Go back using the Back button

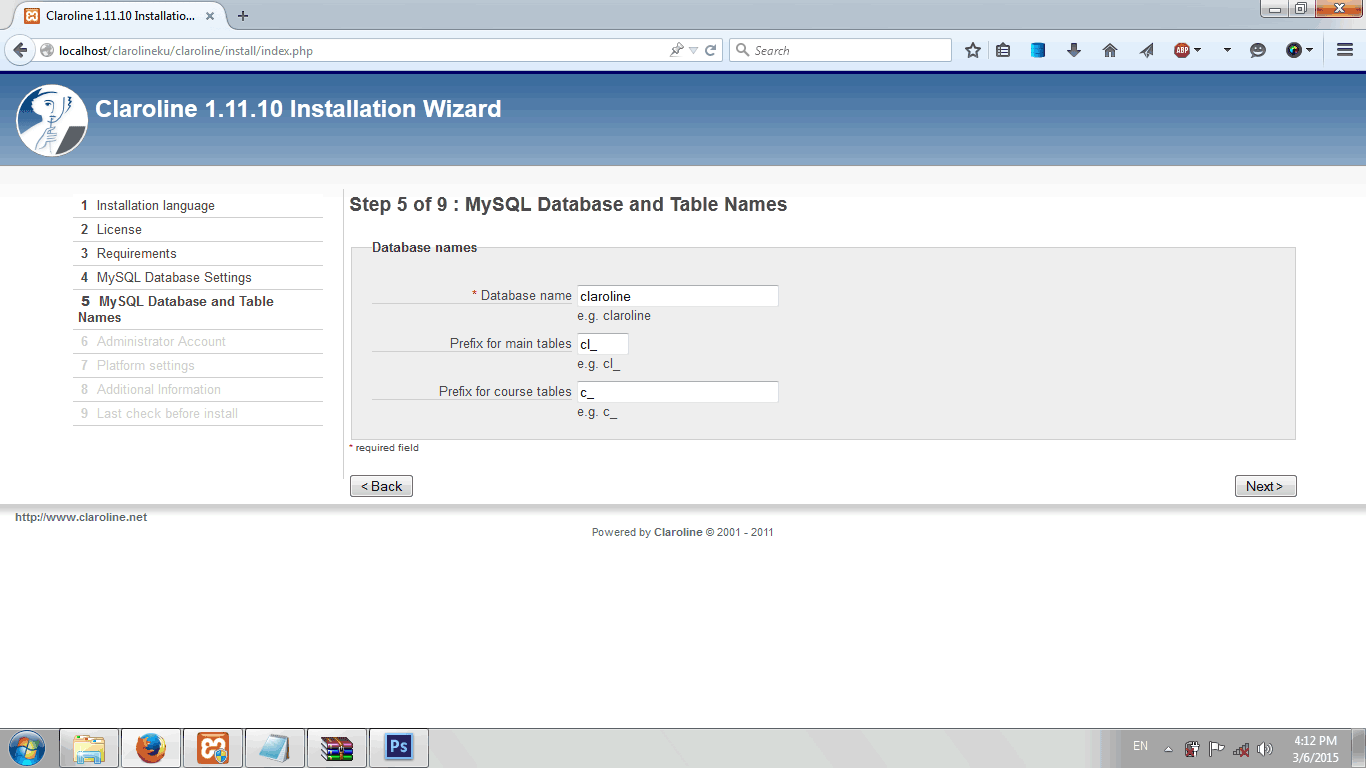tap(381, 485)
